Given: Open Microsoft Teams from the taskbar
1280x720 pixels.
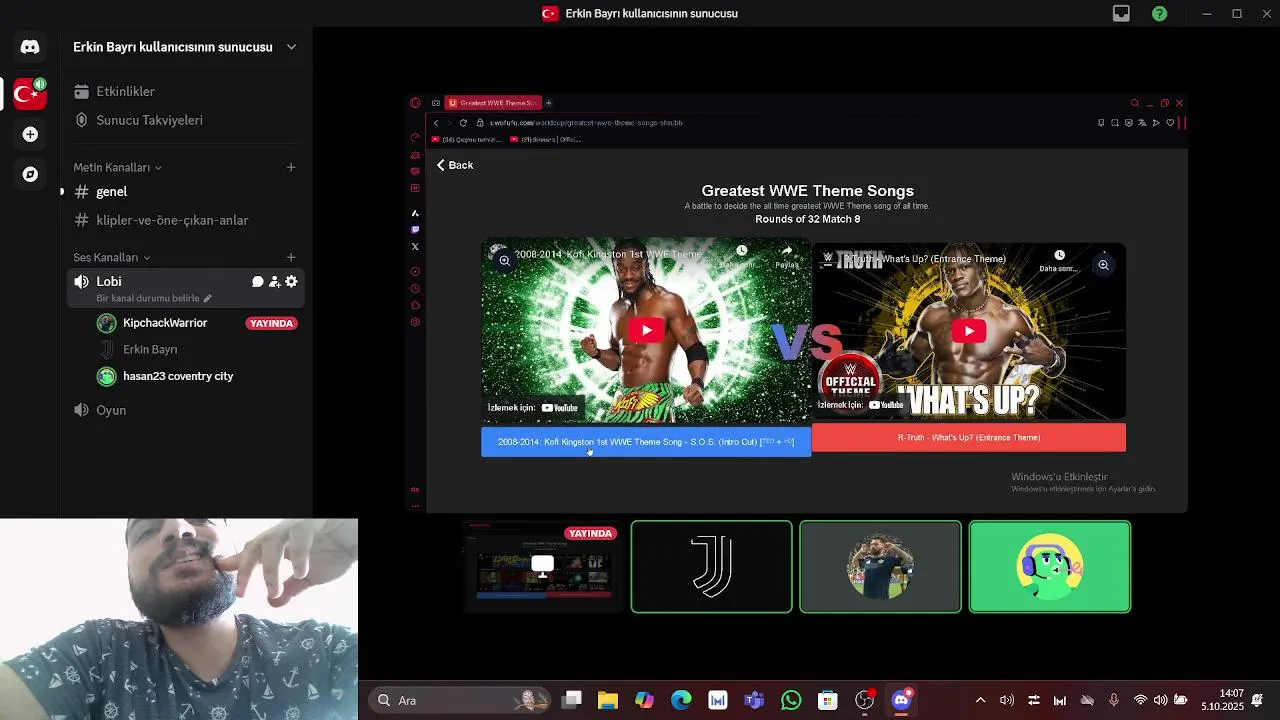Looking at the screenshot, I should (754, 700).
